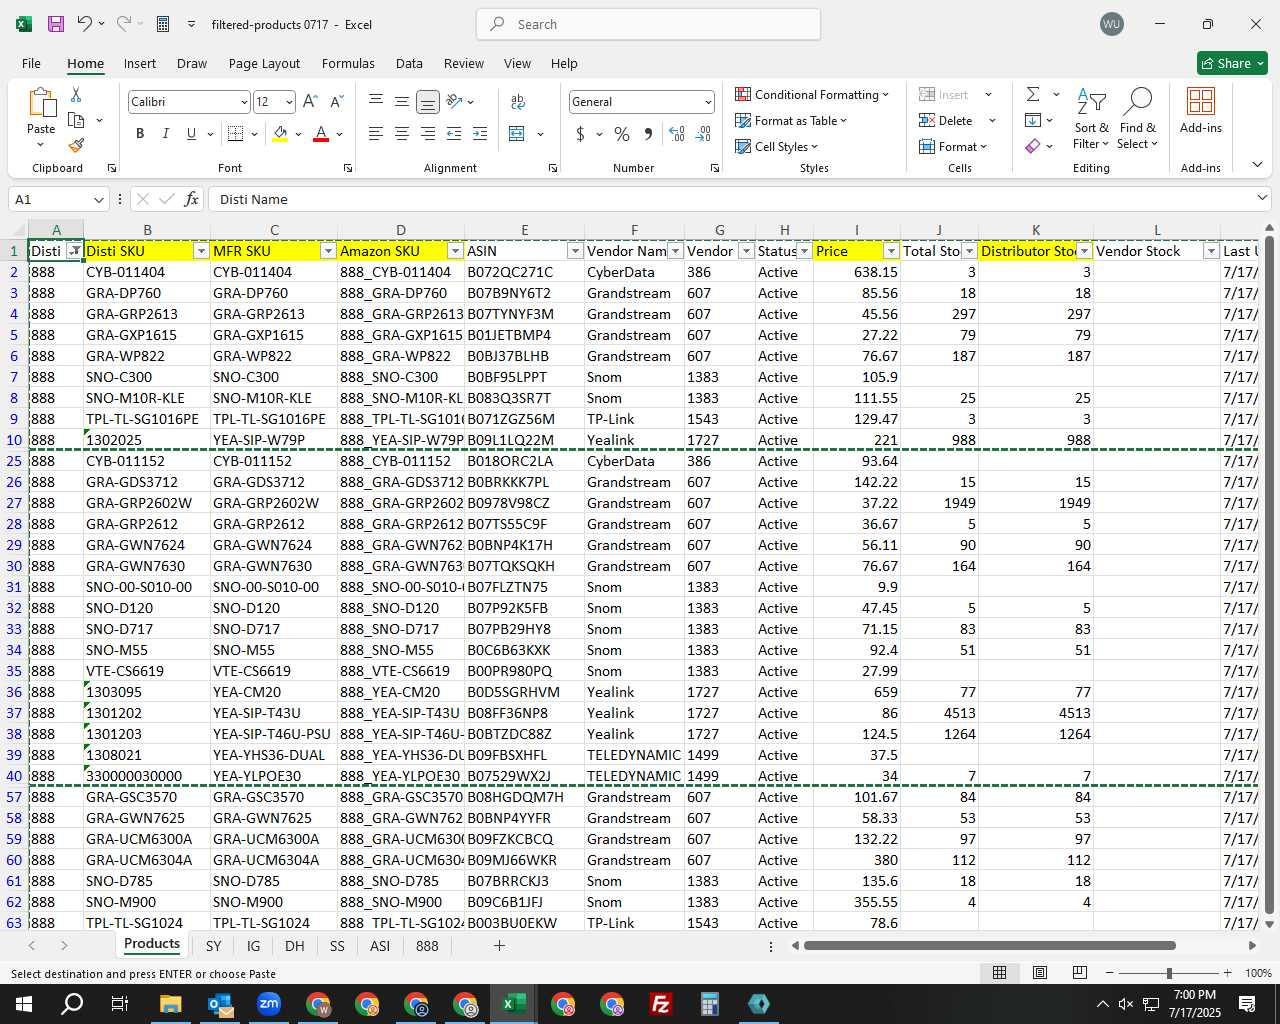Click the Wrap Text icon
The width and height of the screenshot is (1280, 1024).
click(x=518, y=102)
